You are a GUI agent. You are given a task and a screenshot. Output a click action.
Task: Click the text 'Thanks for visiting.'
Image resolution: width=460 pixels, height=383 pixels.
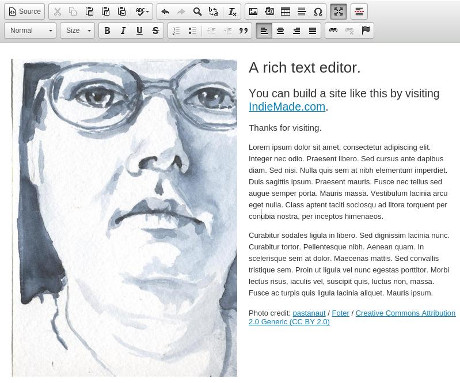285,128
